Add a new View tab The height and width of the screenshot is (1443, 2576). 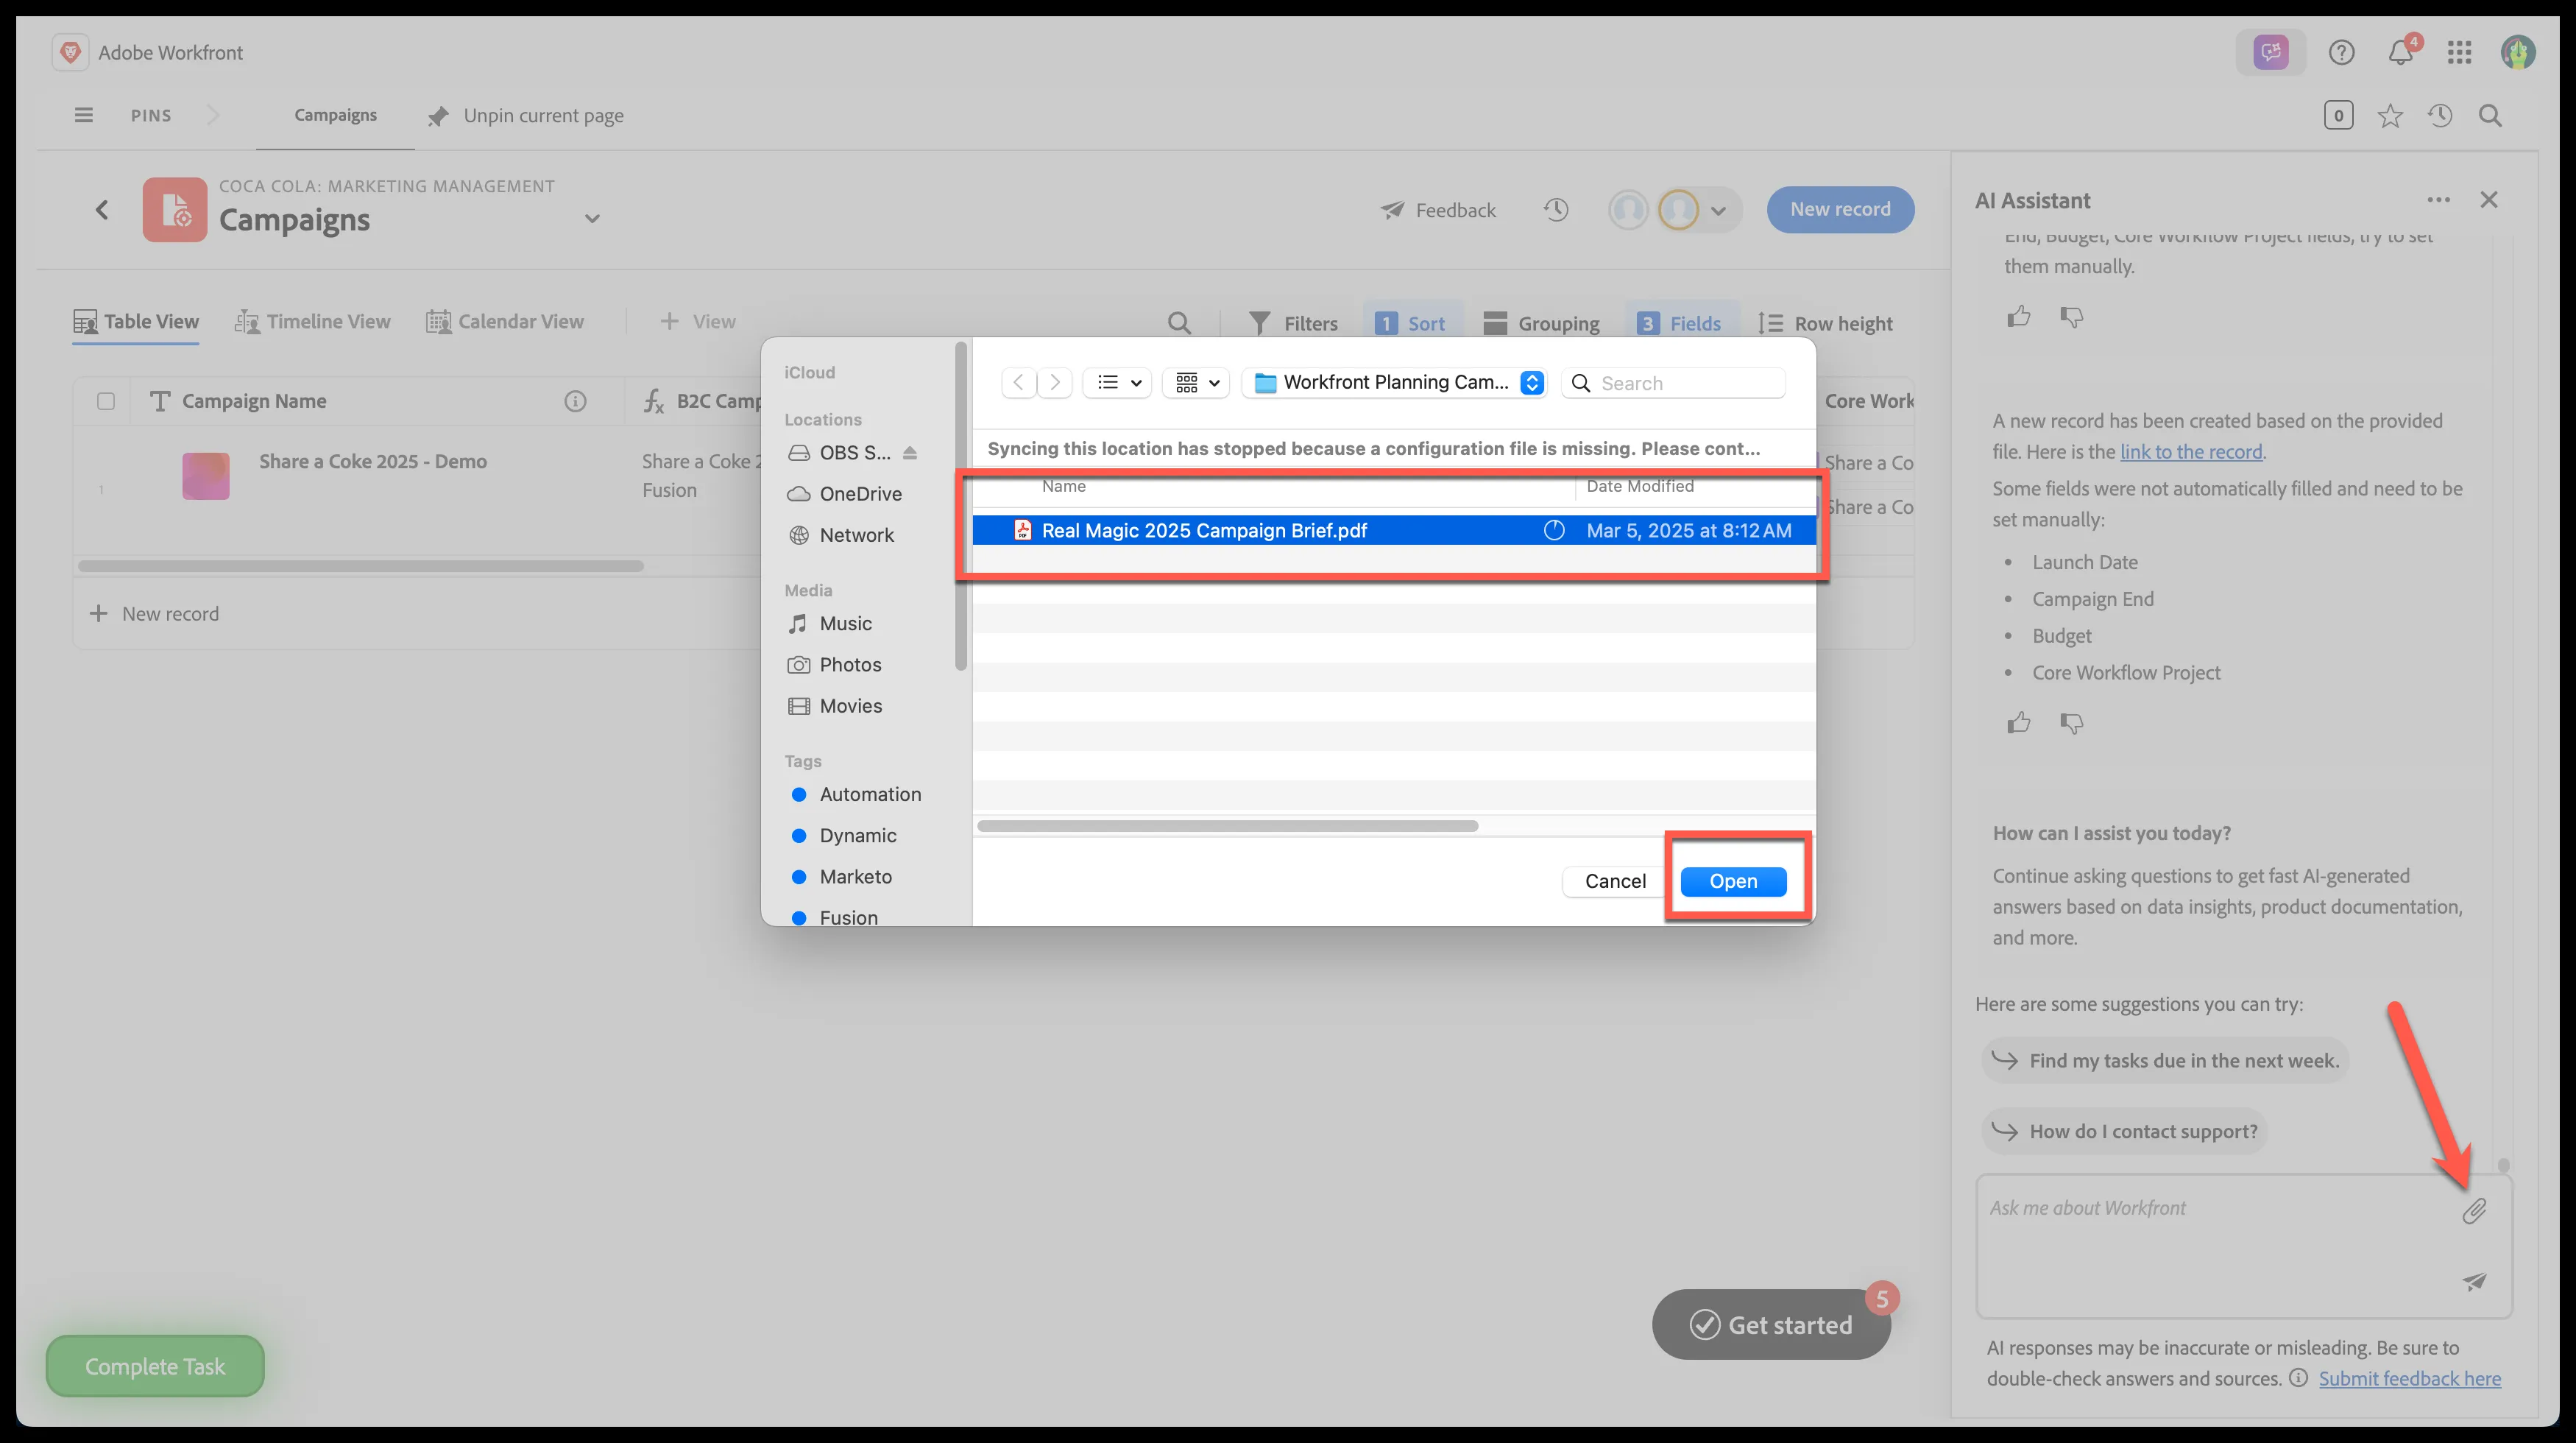click(x=697, y=322)
